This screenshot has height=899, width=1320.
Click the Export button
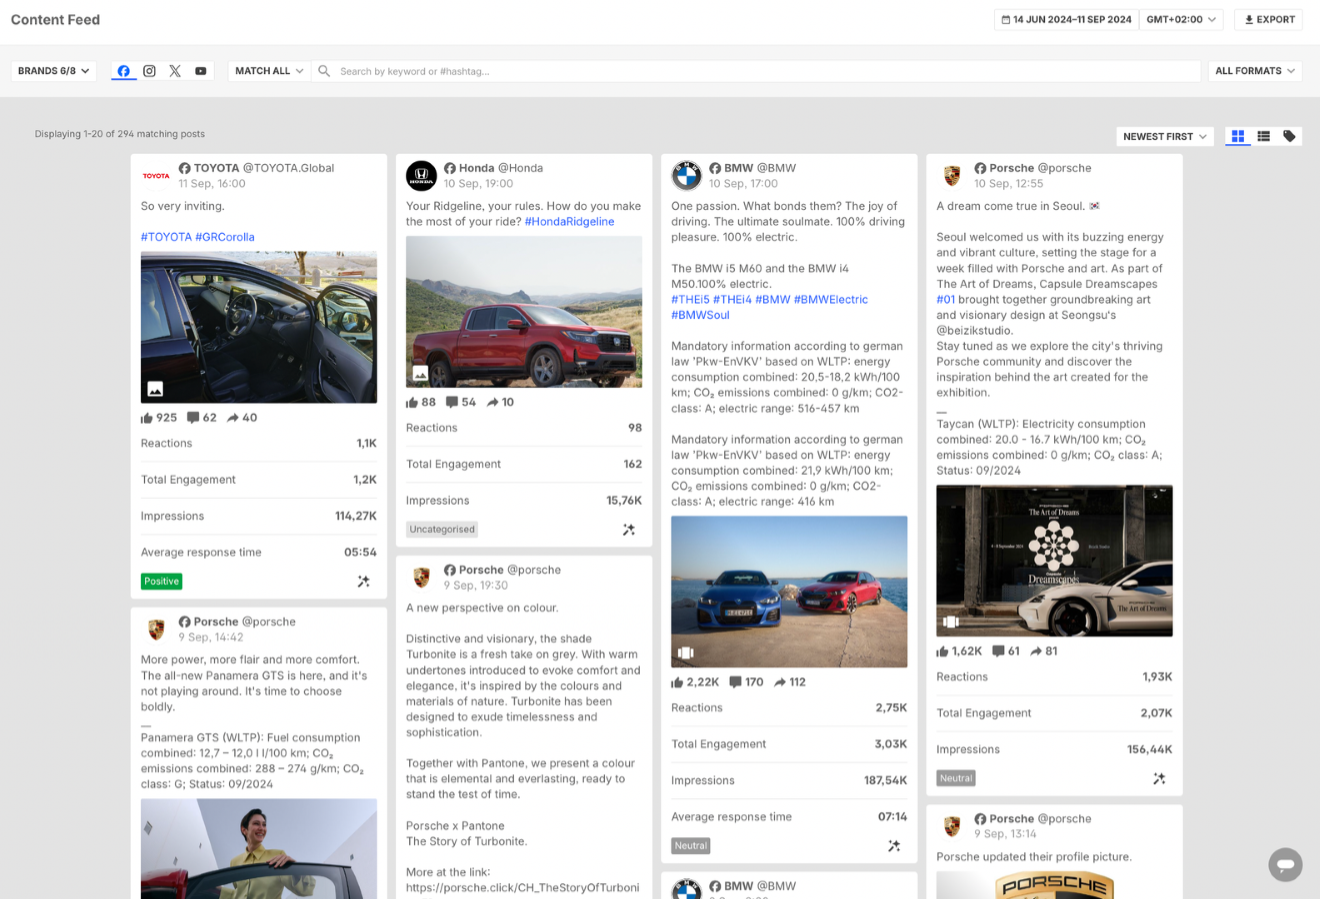(1269, 19)
